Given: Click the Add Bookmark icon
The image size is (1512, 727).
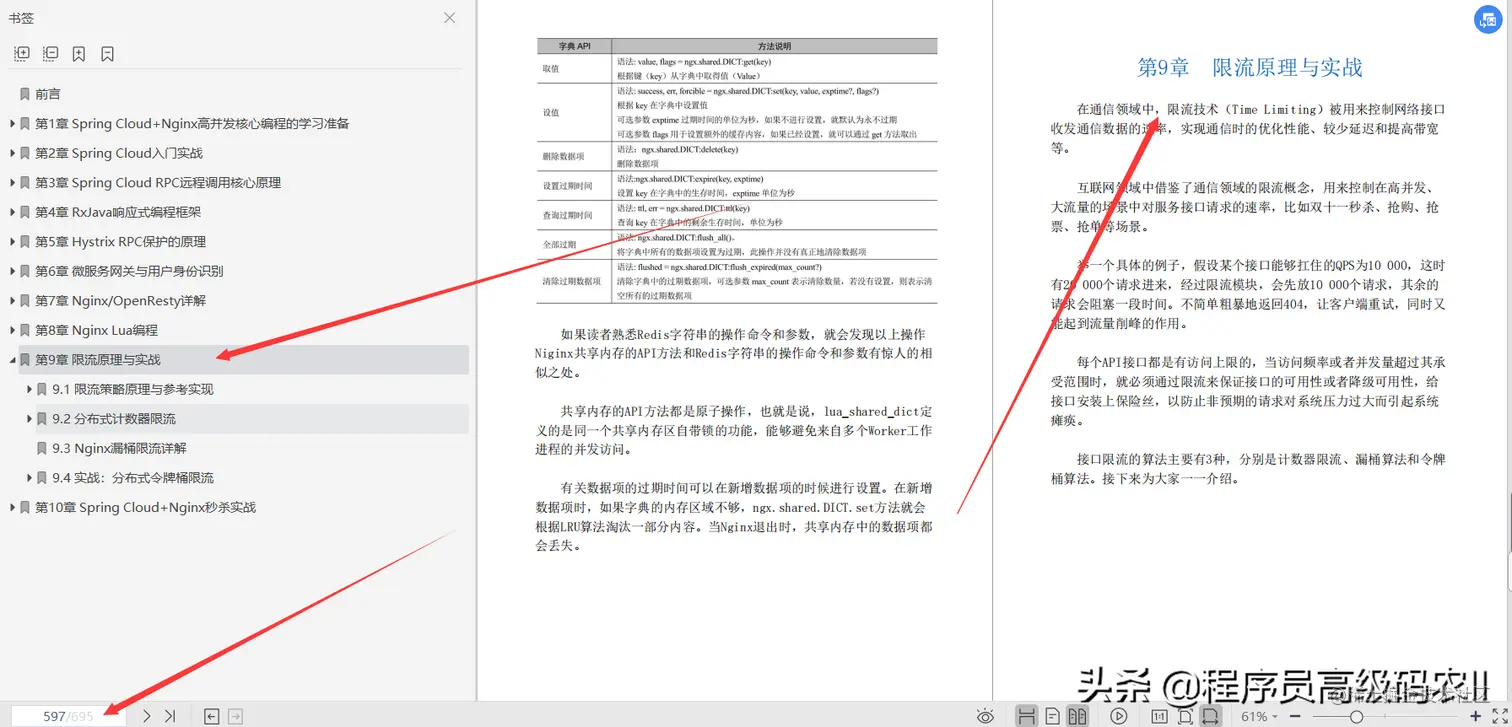Looking at the screenshot, I should coord(79,53).
